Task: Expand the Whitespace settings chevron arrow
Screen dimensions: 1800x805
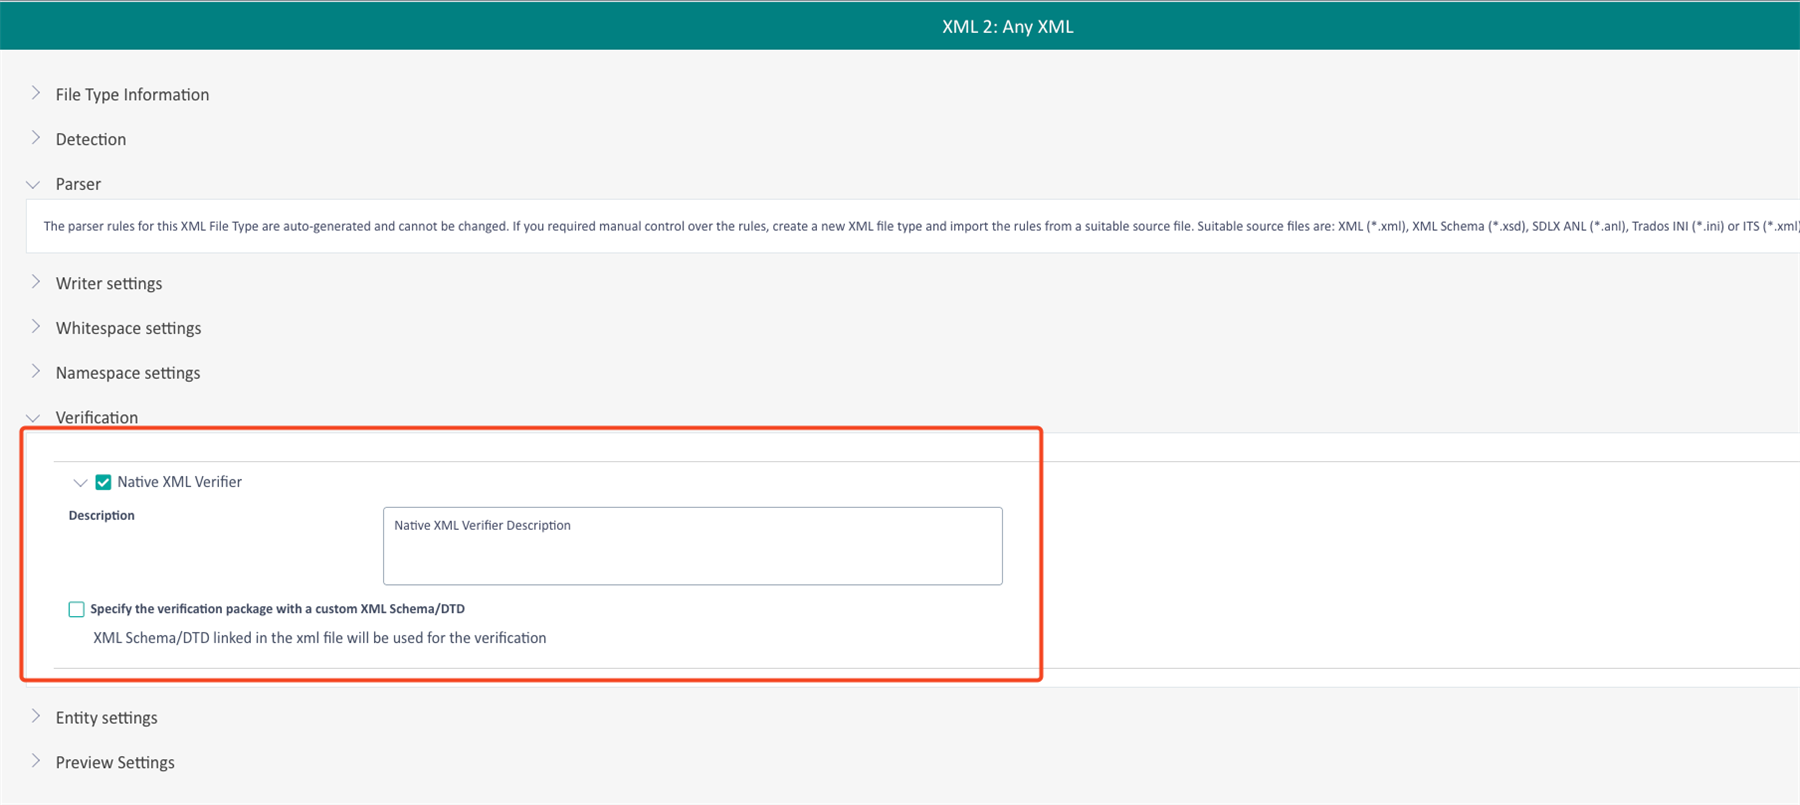Action: pyautogui.click(x=36, y=327)
